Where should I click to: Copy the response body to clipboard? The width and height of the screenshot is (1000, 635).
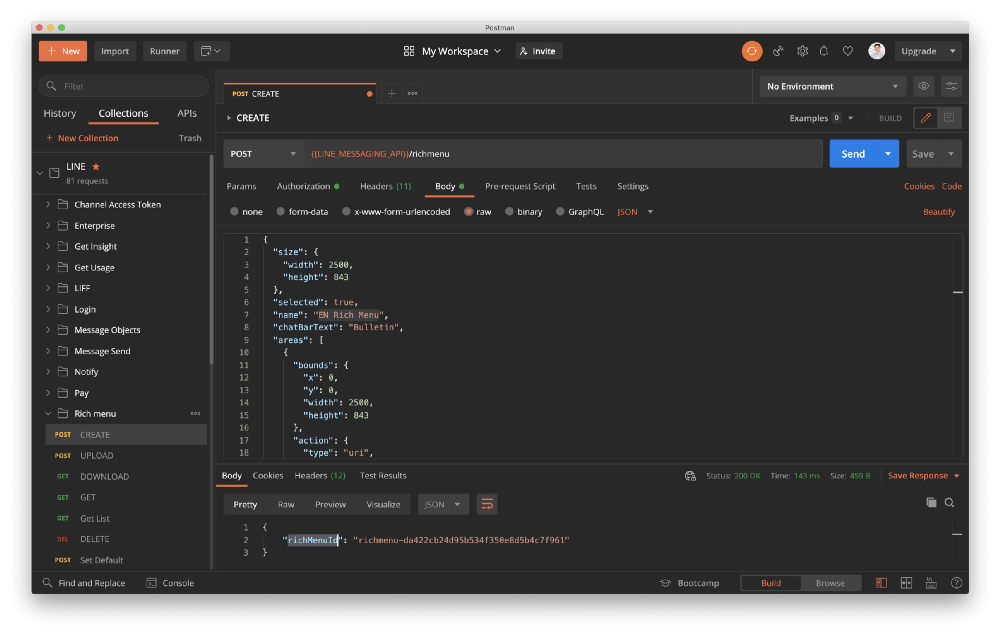pyautogui.click(x=931, y=502)
